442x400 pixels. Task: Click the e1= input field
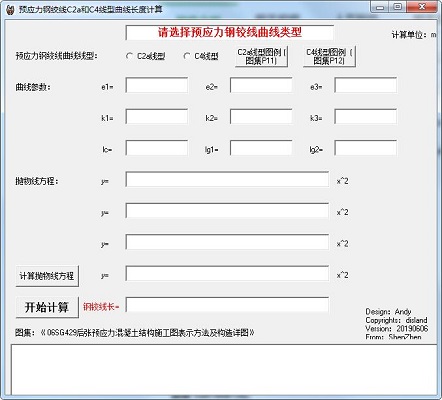(157, 85)
